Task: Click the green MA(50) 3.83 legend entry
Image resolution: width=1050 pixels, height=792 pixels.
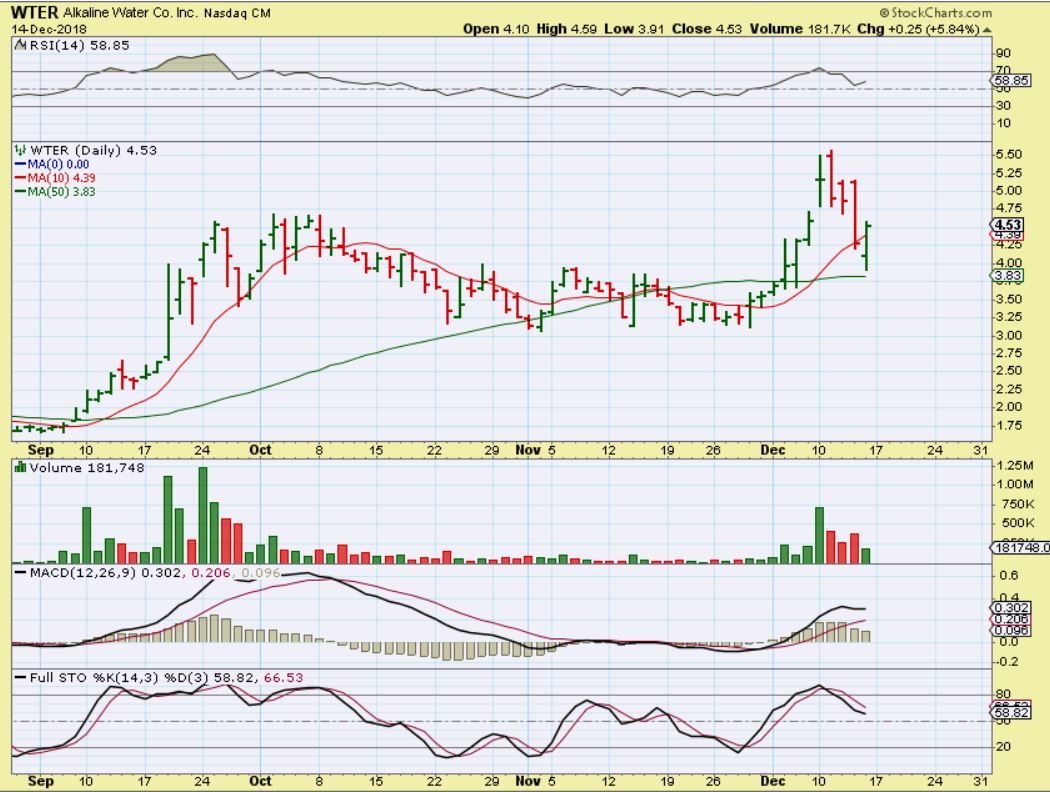Action: point(55,191)
